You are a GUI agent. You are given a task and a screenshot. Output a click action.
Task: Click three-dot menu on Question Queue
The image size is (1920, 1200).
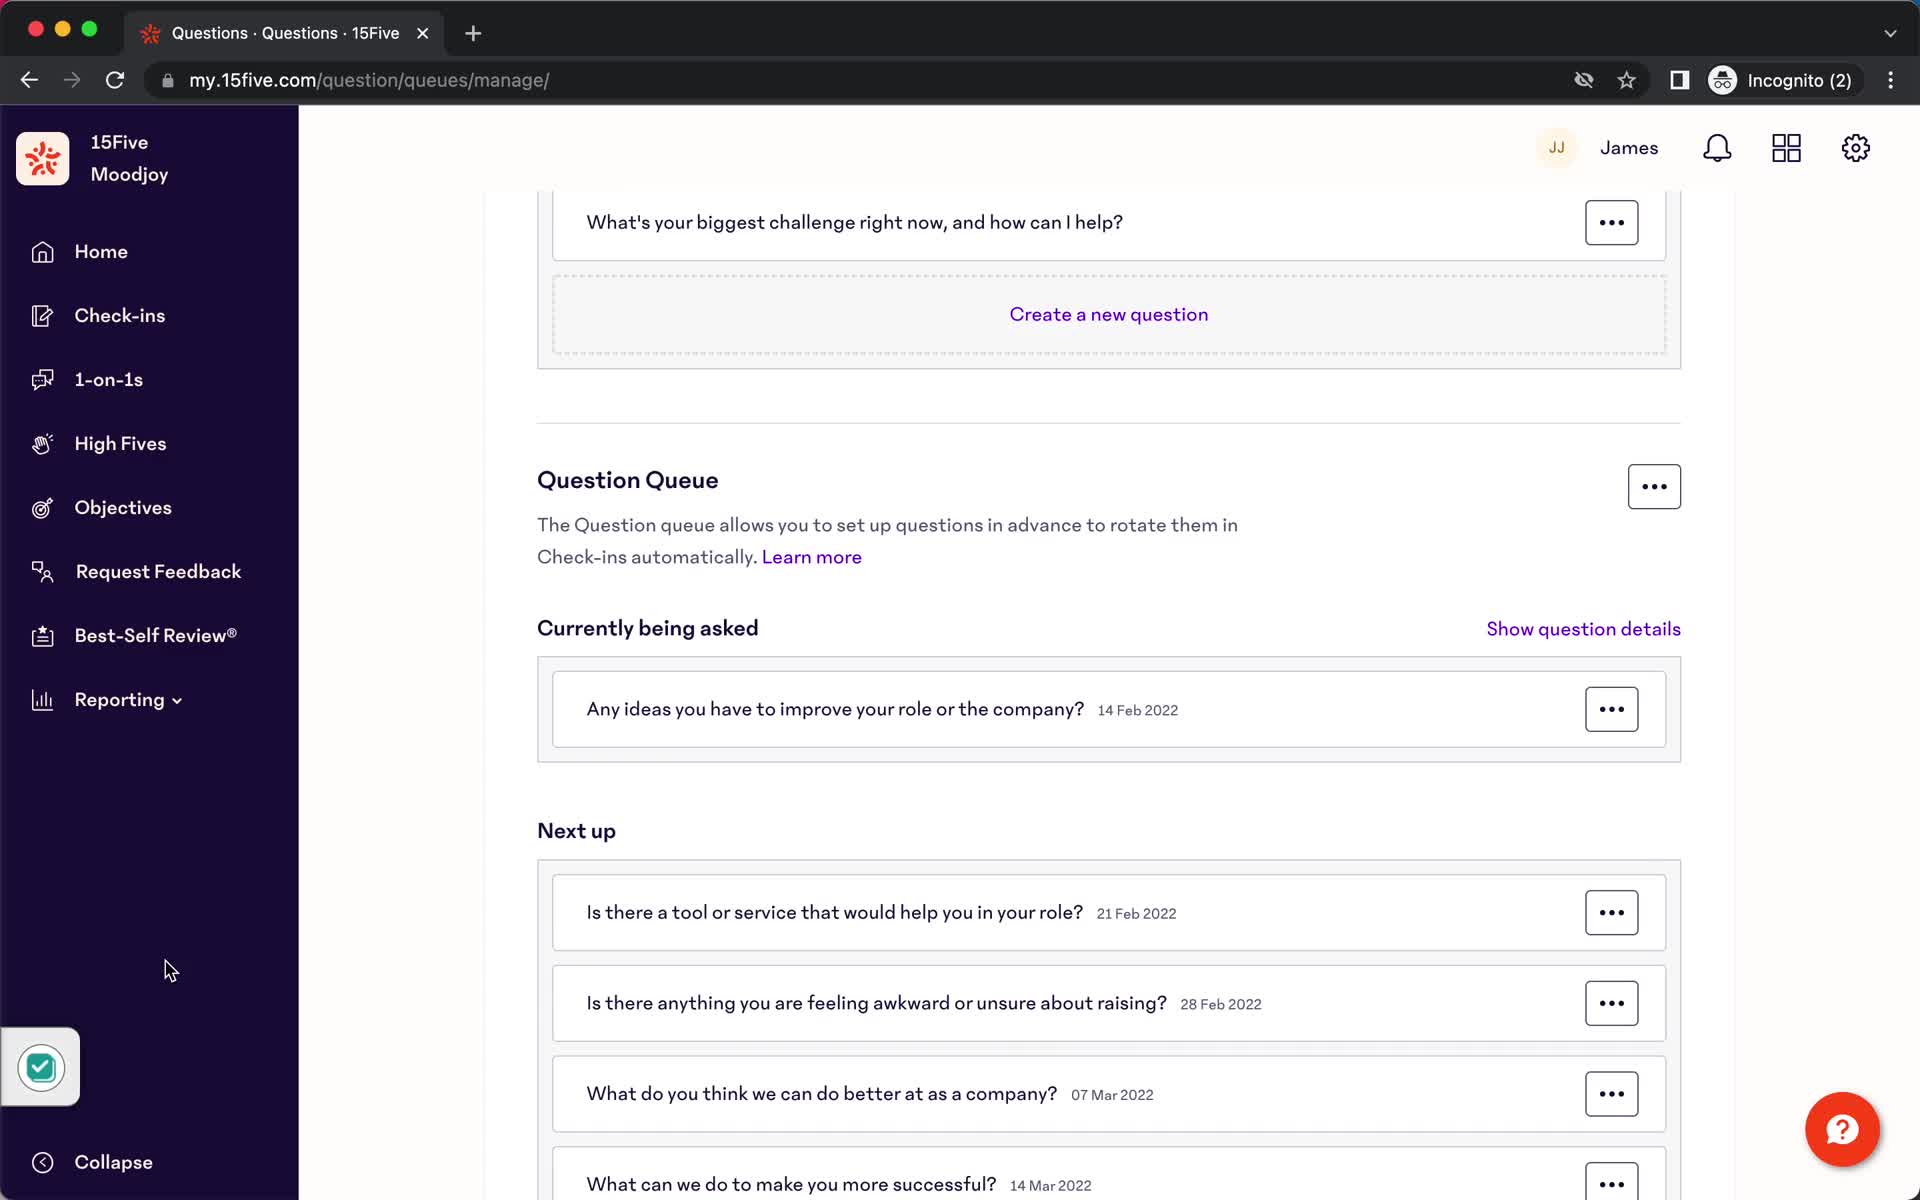(1655, 487)
